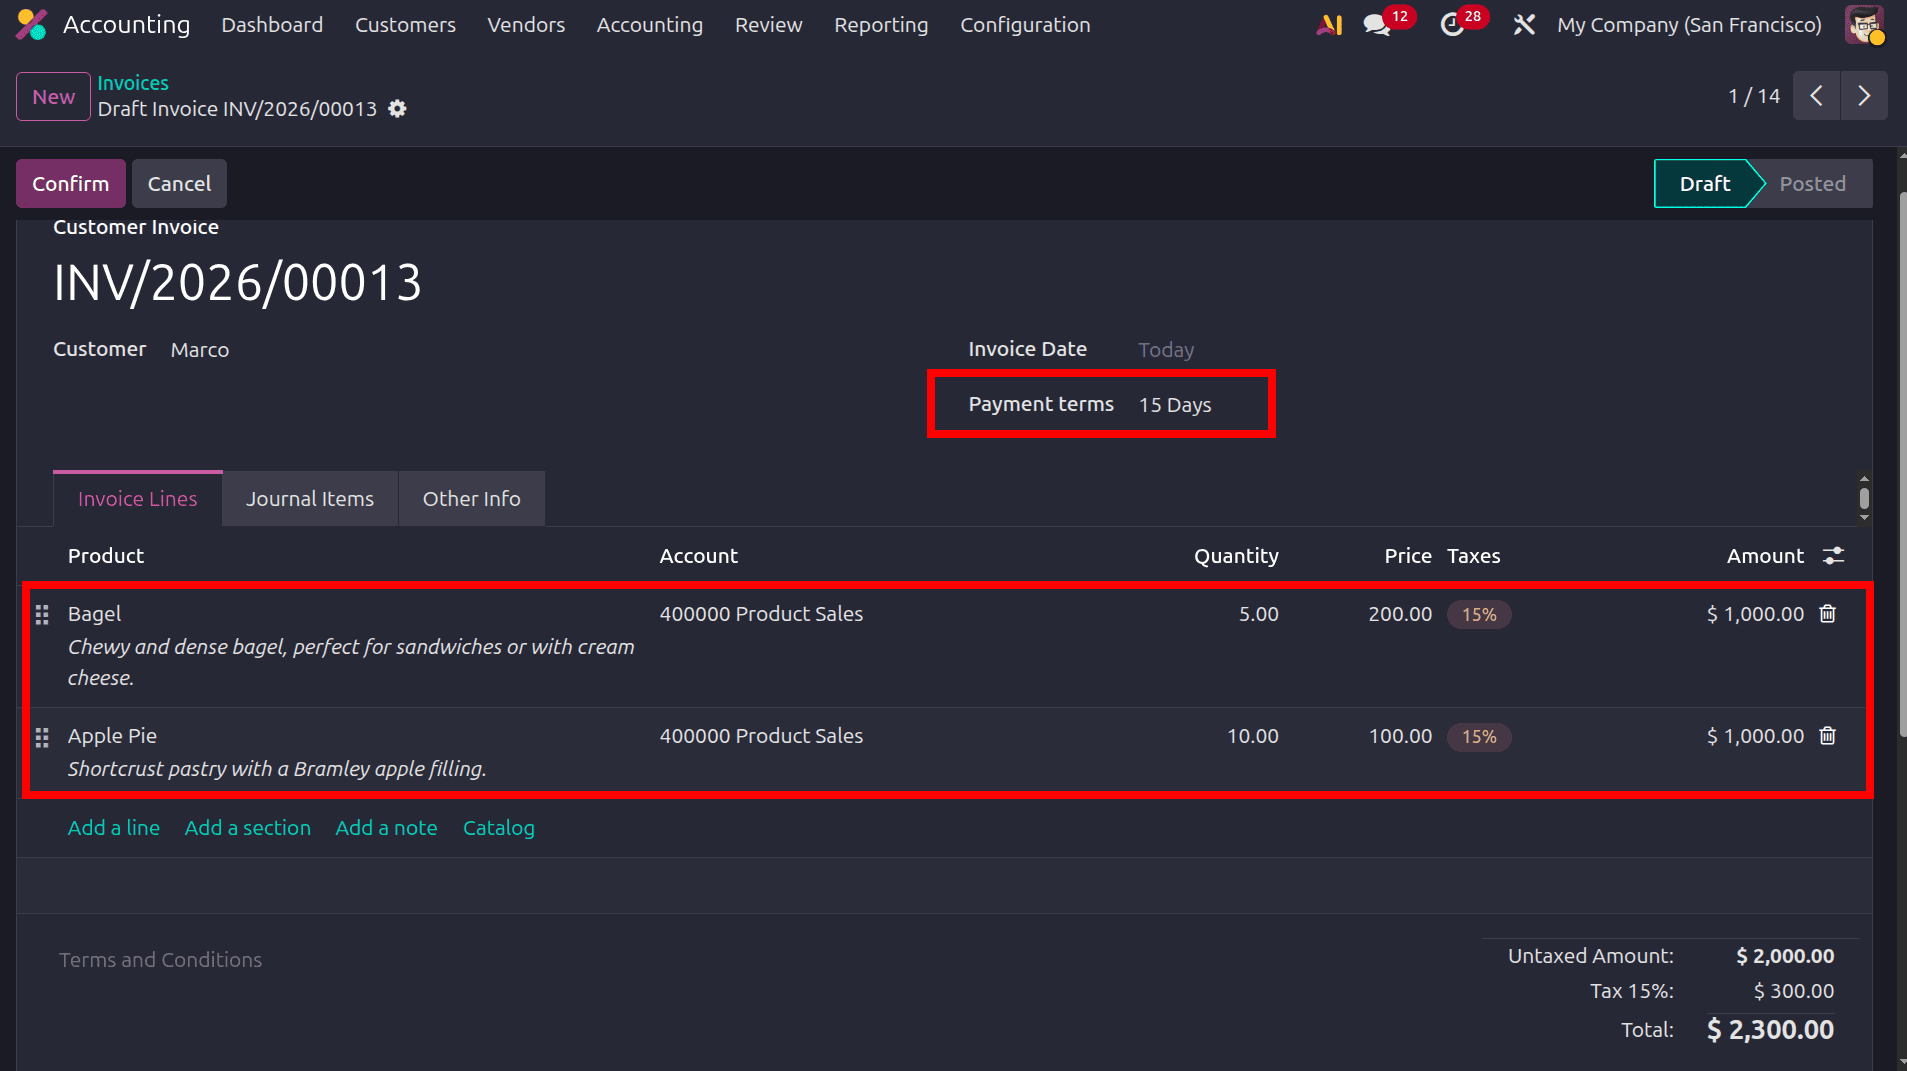This screenshot has height=1071, width=1907.
Task: Open the Invoice Date field showing Today
Action: coord(1166,350)
